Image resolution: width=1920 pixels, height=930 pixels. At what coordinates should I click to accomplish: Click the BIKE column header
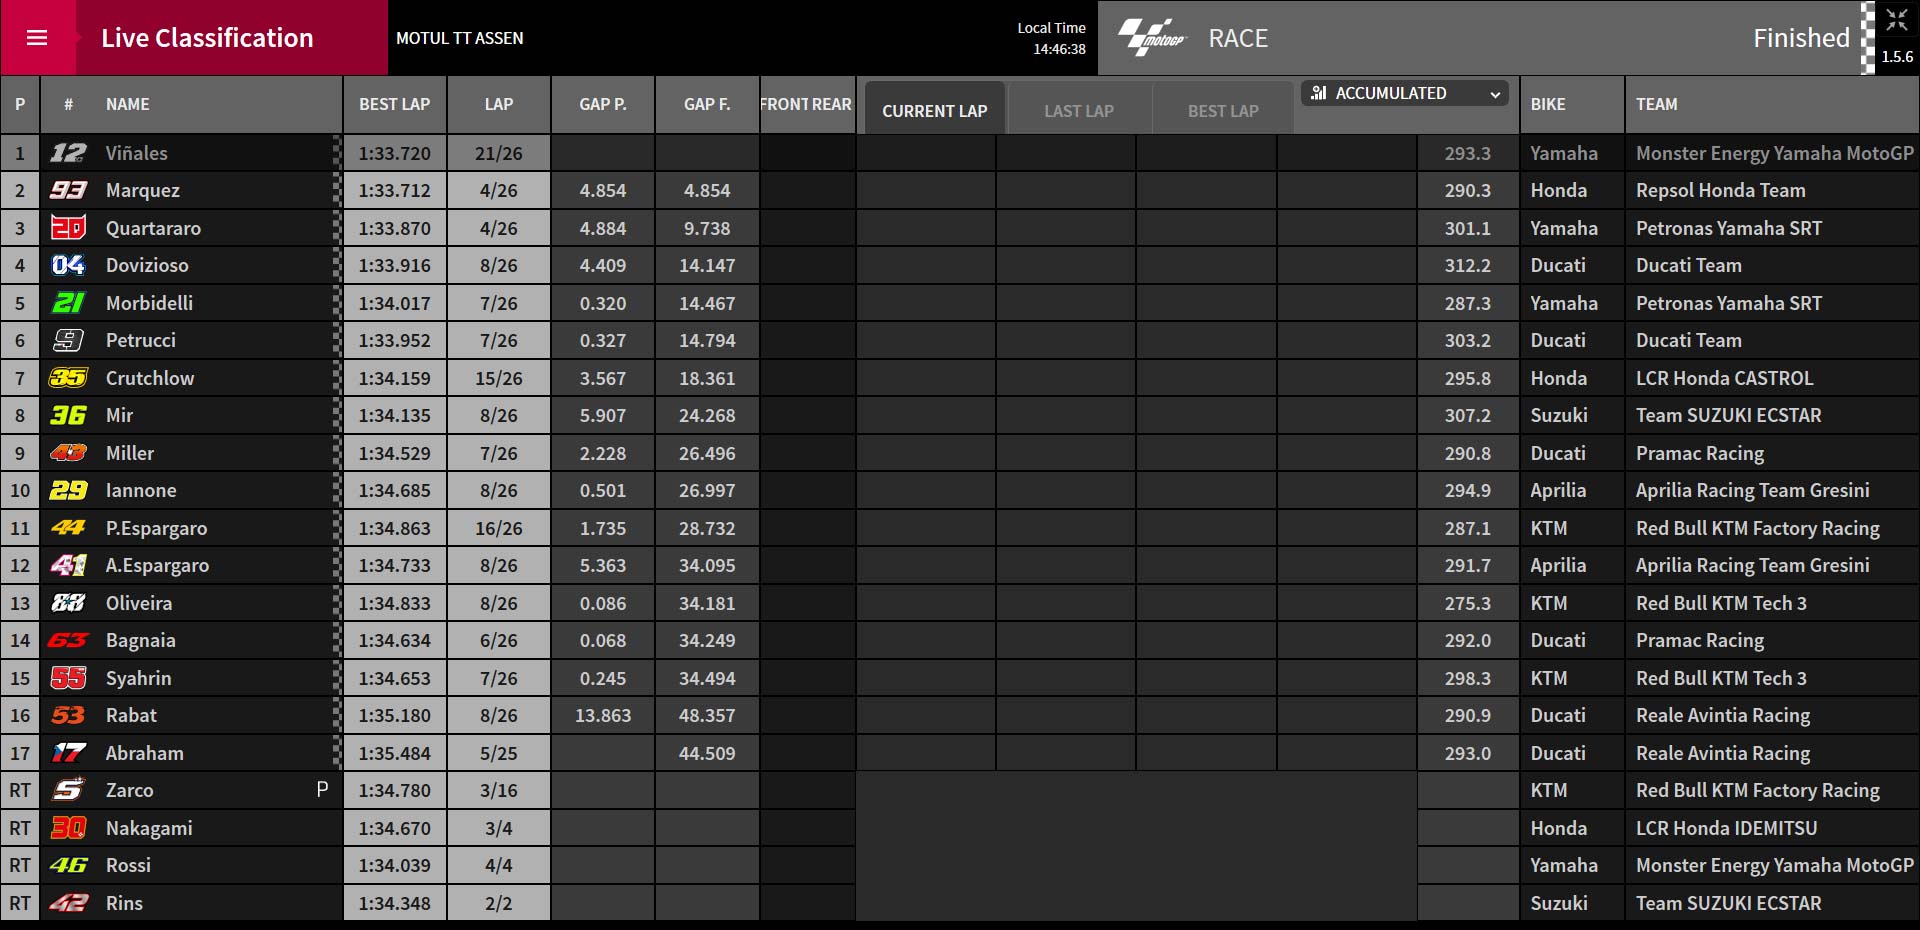1548,104
